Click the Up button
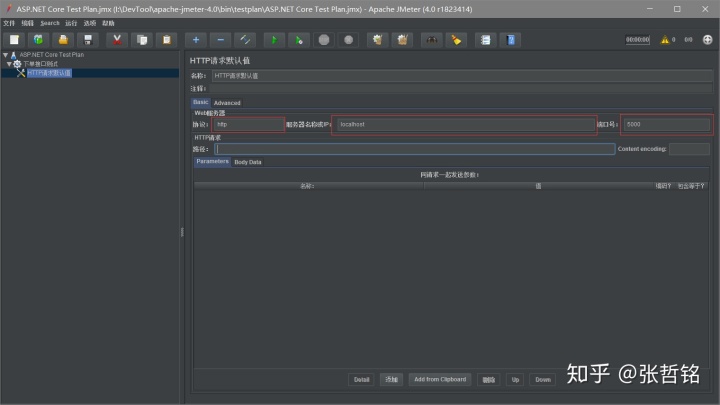 coord(515,380)
